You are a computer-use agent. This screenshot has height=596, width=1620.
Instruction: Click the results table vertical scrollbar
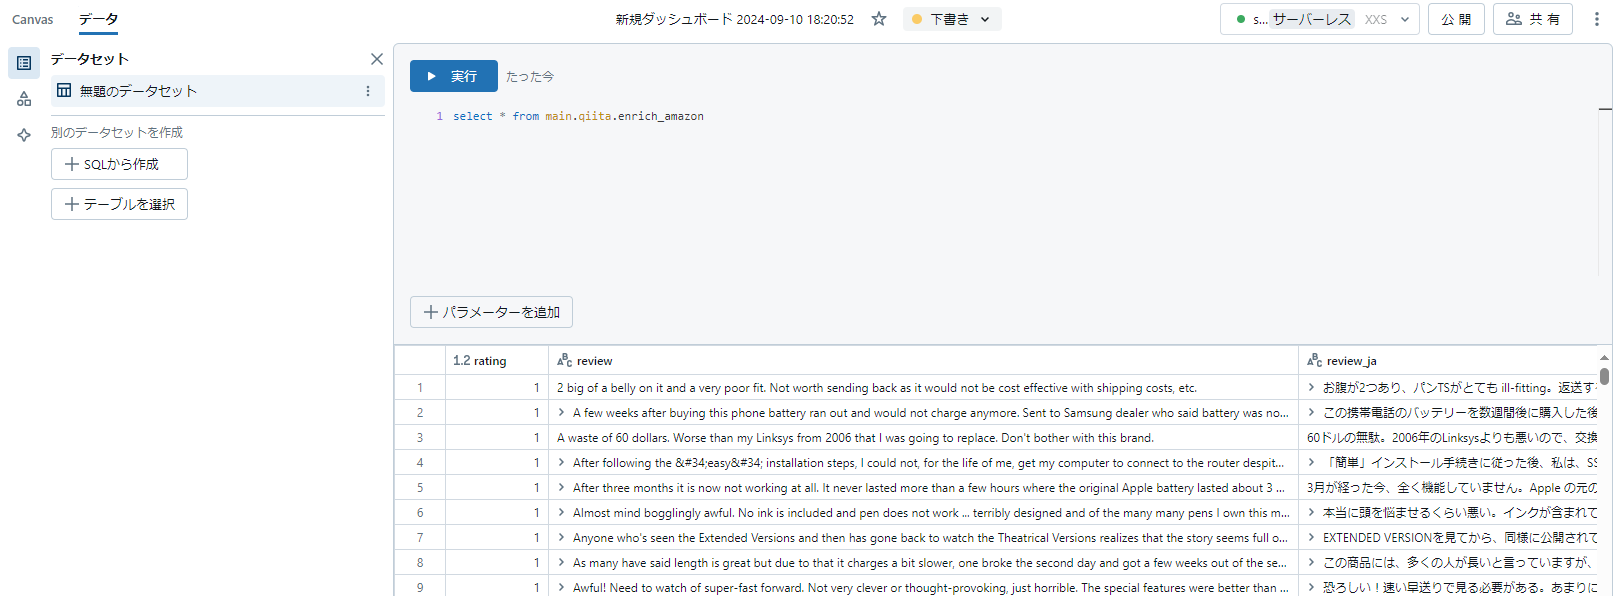coord(1604,376)
